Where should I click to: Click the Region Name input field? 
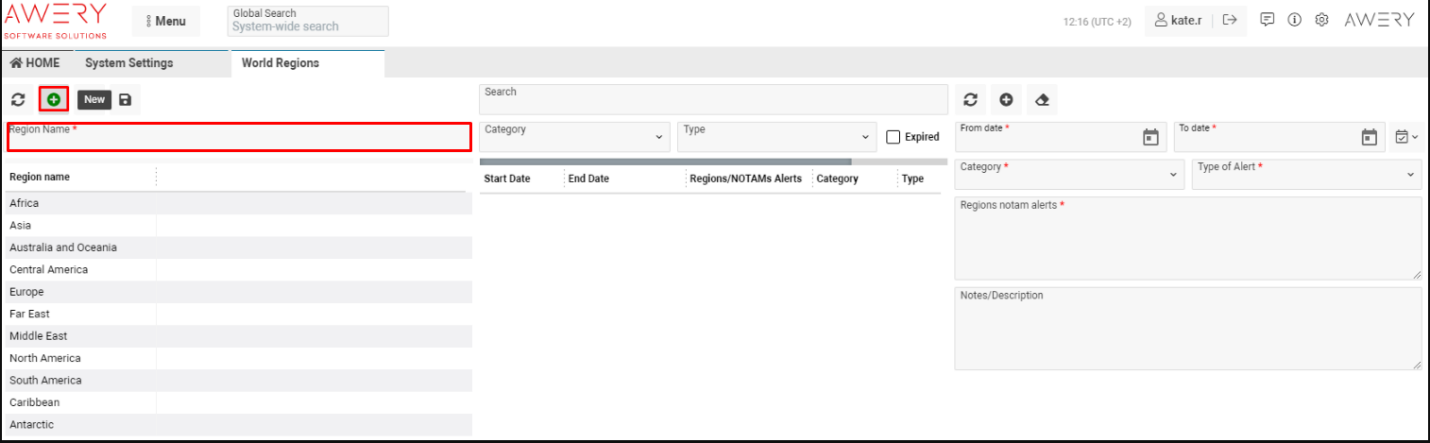point(239,140)
